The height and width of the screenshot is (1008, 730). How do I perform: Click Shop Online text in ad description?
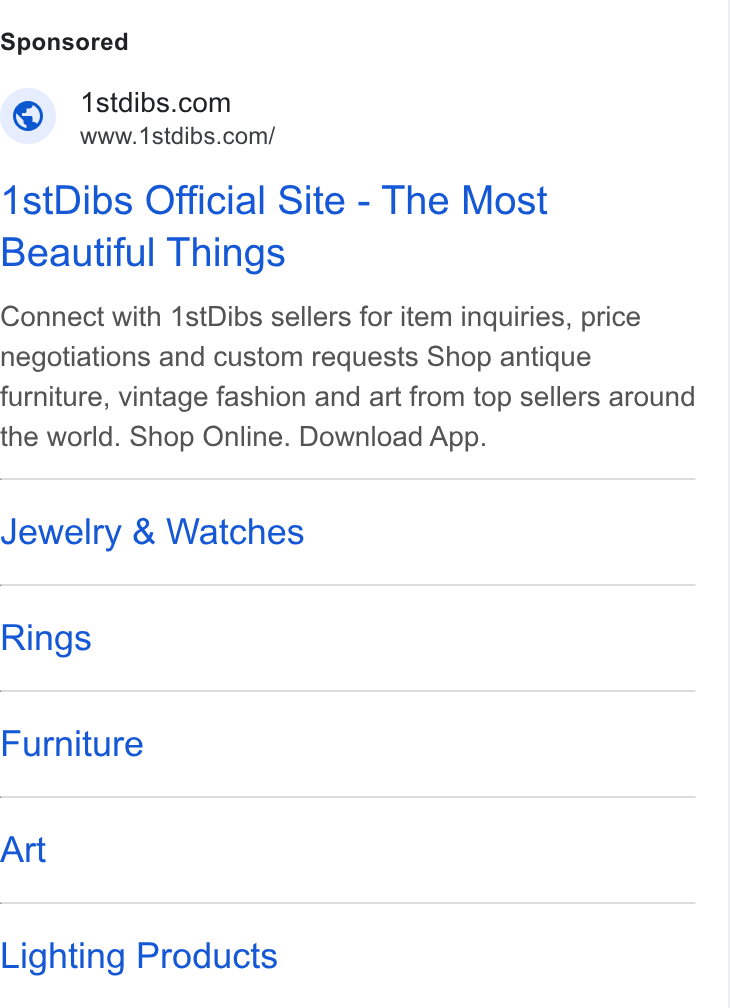[x=209, y=437]
